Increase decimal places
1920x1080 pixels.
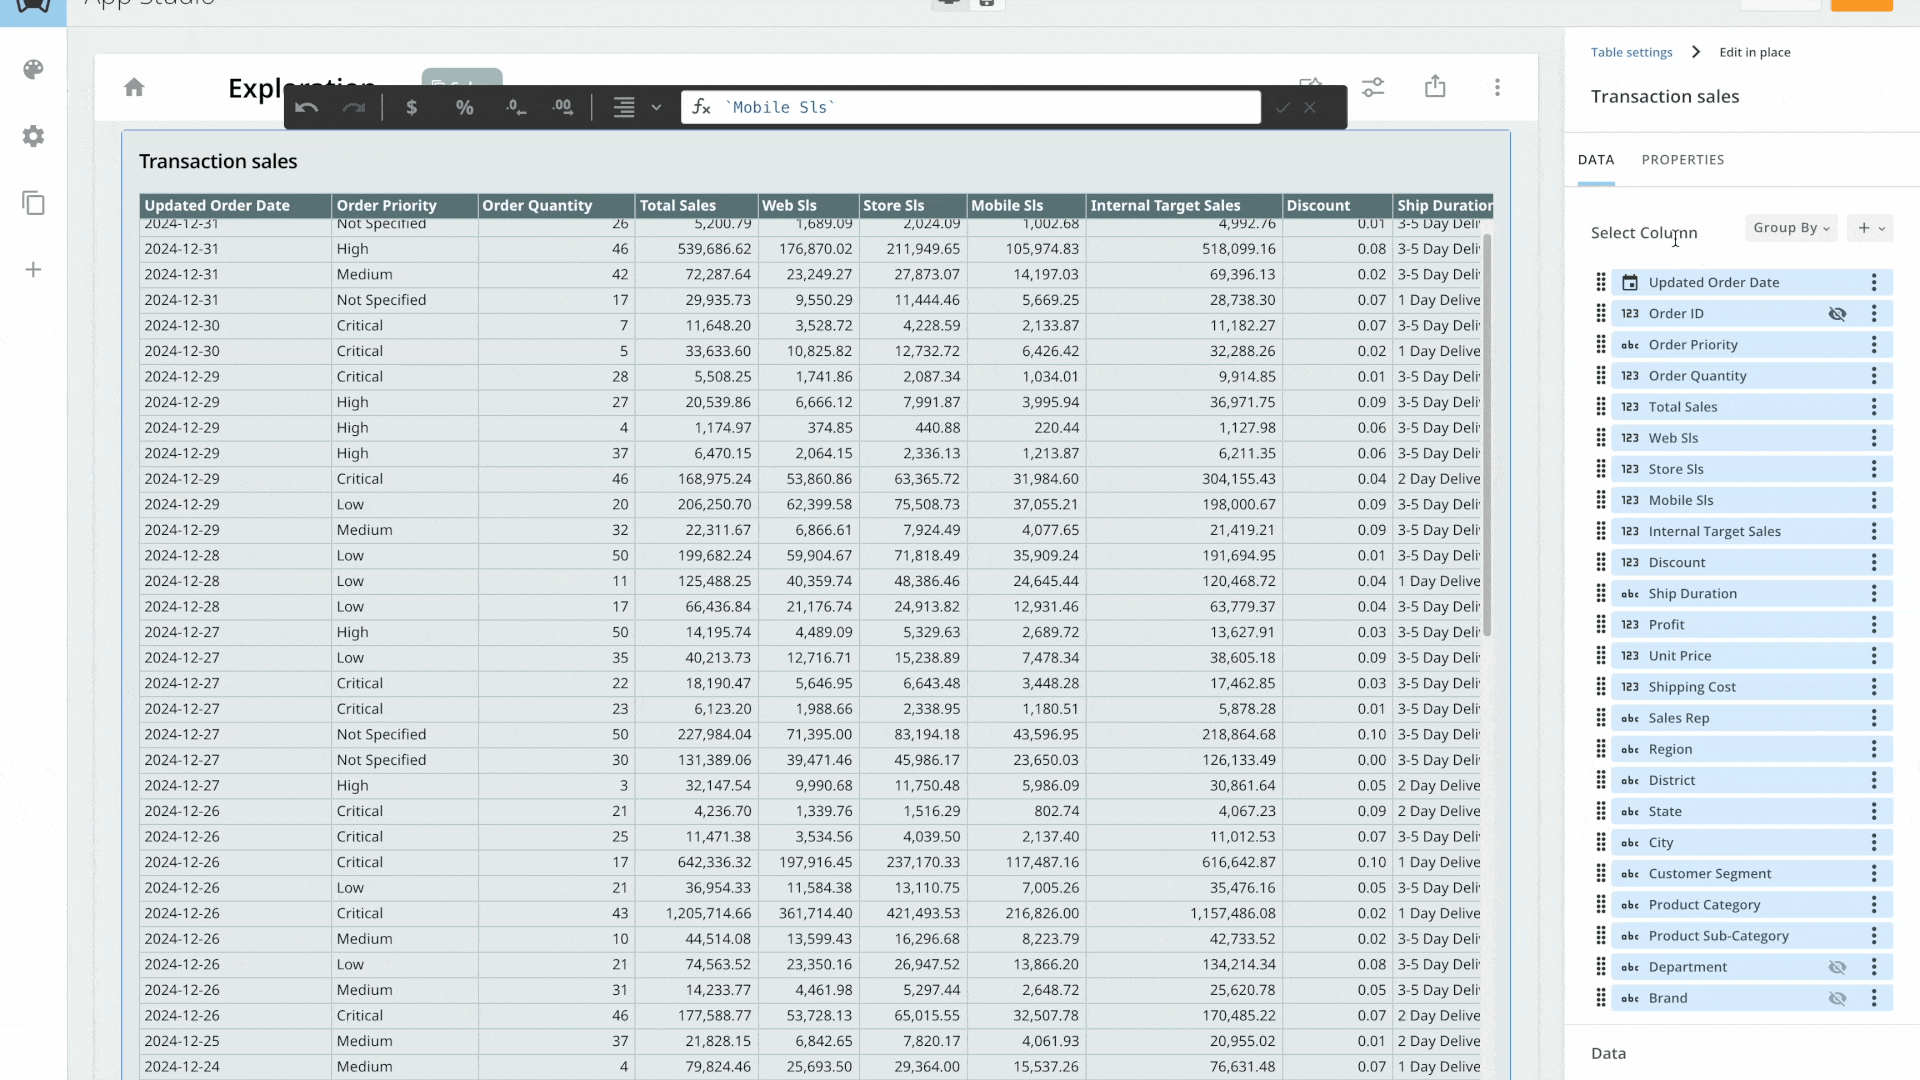(563, 107)
